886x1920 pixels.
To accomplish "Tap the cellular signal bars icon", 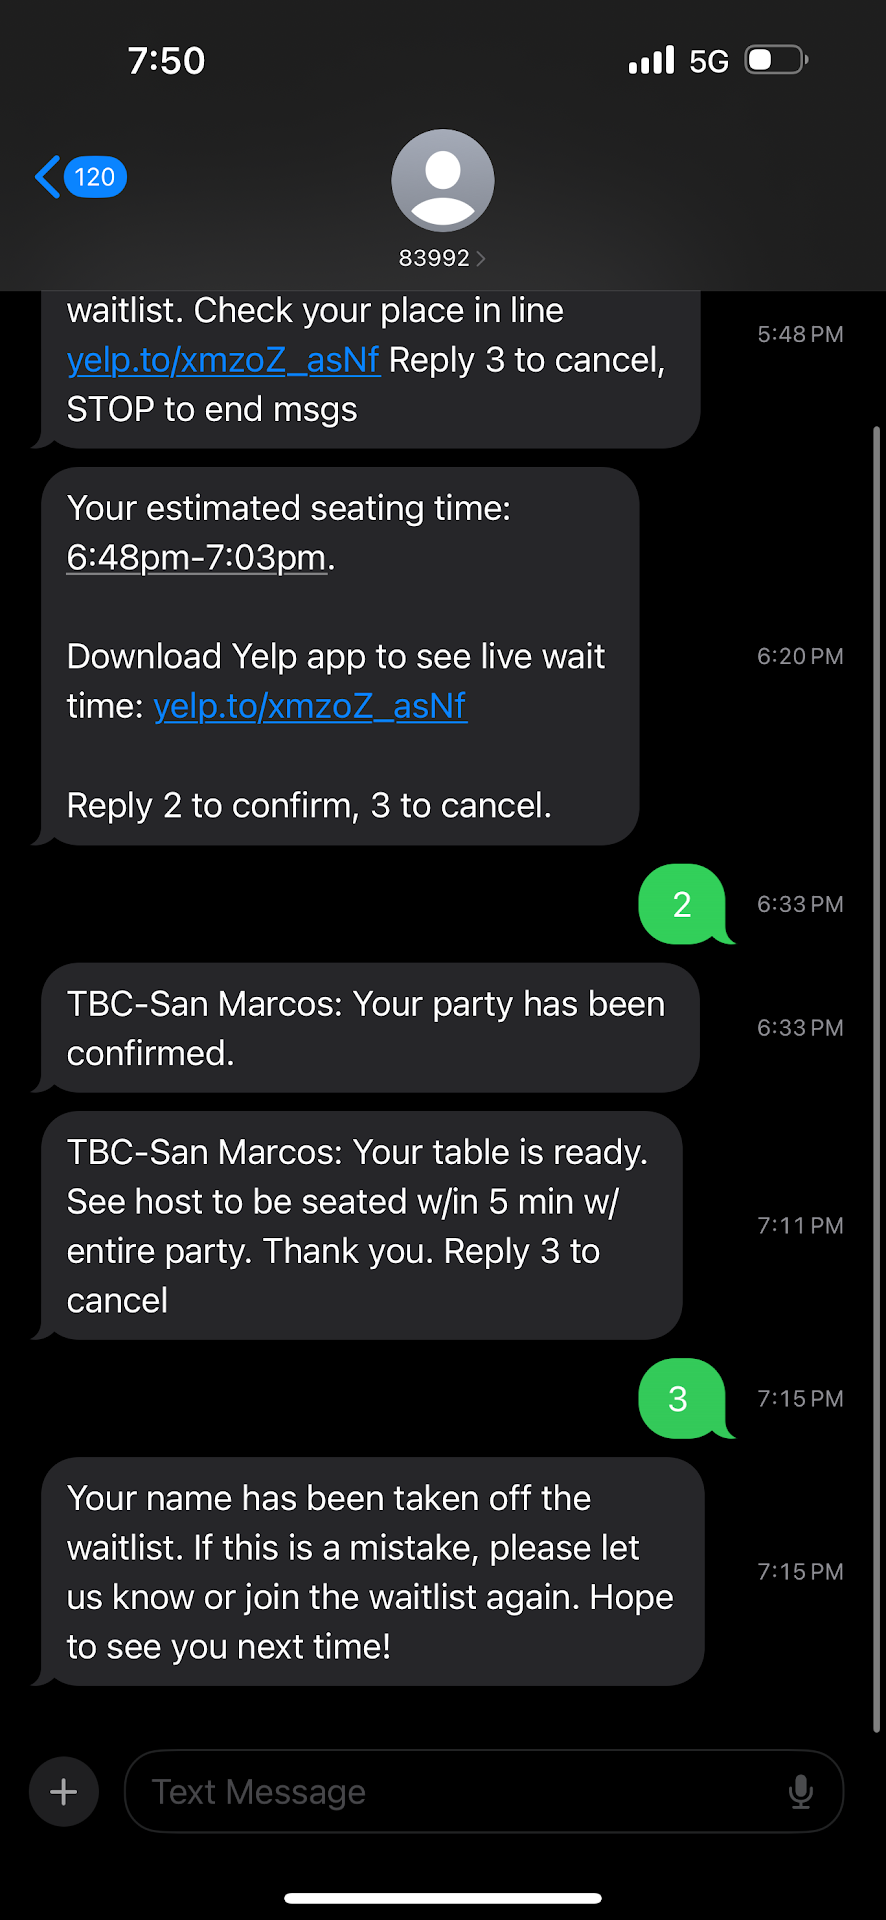I will coord(651,60).
